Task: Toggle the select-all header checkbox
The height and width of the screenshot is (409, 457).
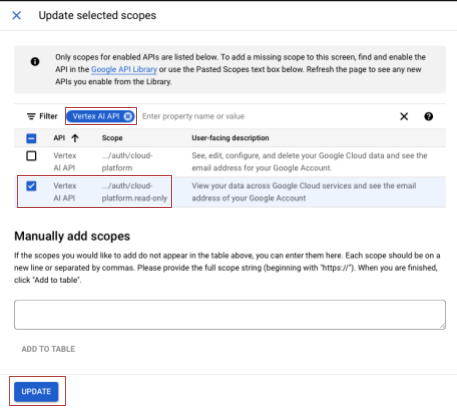Action: coord(31,138)
